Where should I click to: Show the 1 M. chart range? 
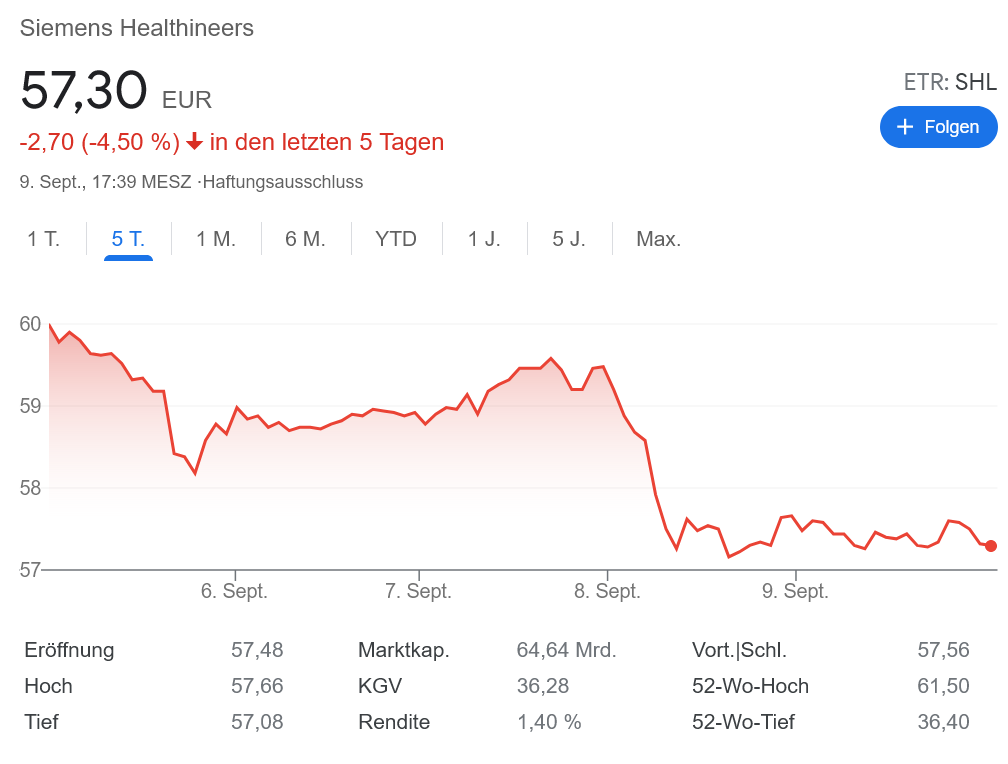[x=216, y=239]
